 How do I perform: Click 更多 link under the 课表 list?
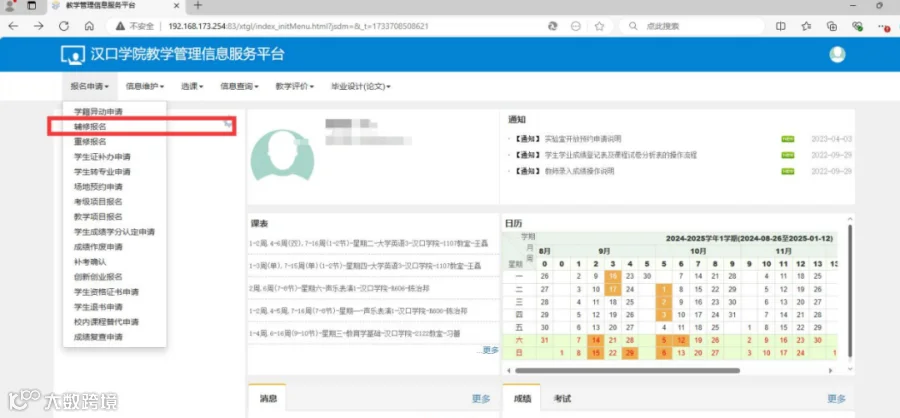coord(490,350)
